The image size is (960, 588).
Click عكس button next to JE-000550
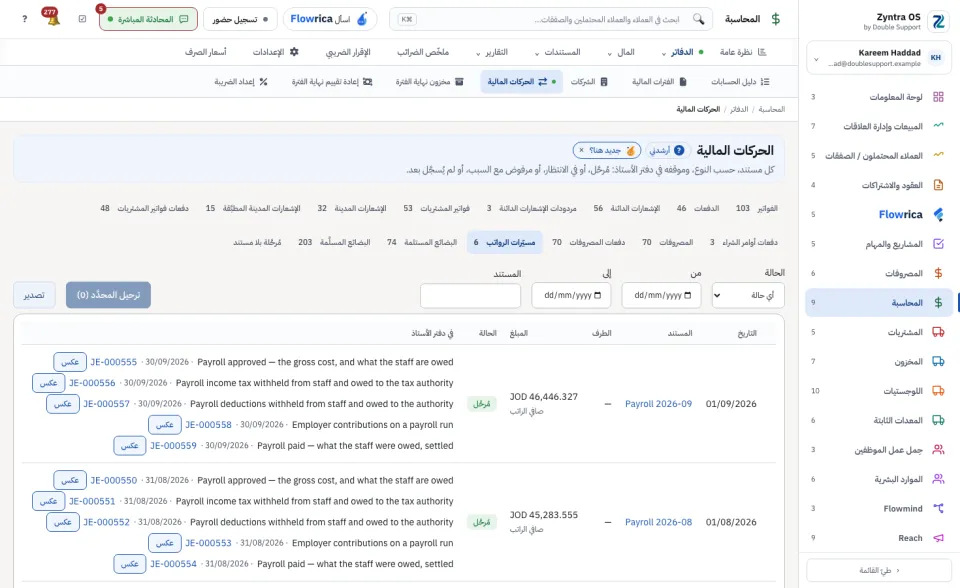(70, 480)
